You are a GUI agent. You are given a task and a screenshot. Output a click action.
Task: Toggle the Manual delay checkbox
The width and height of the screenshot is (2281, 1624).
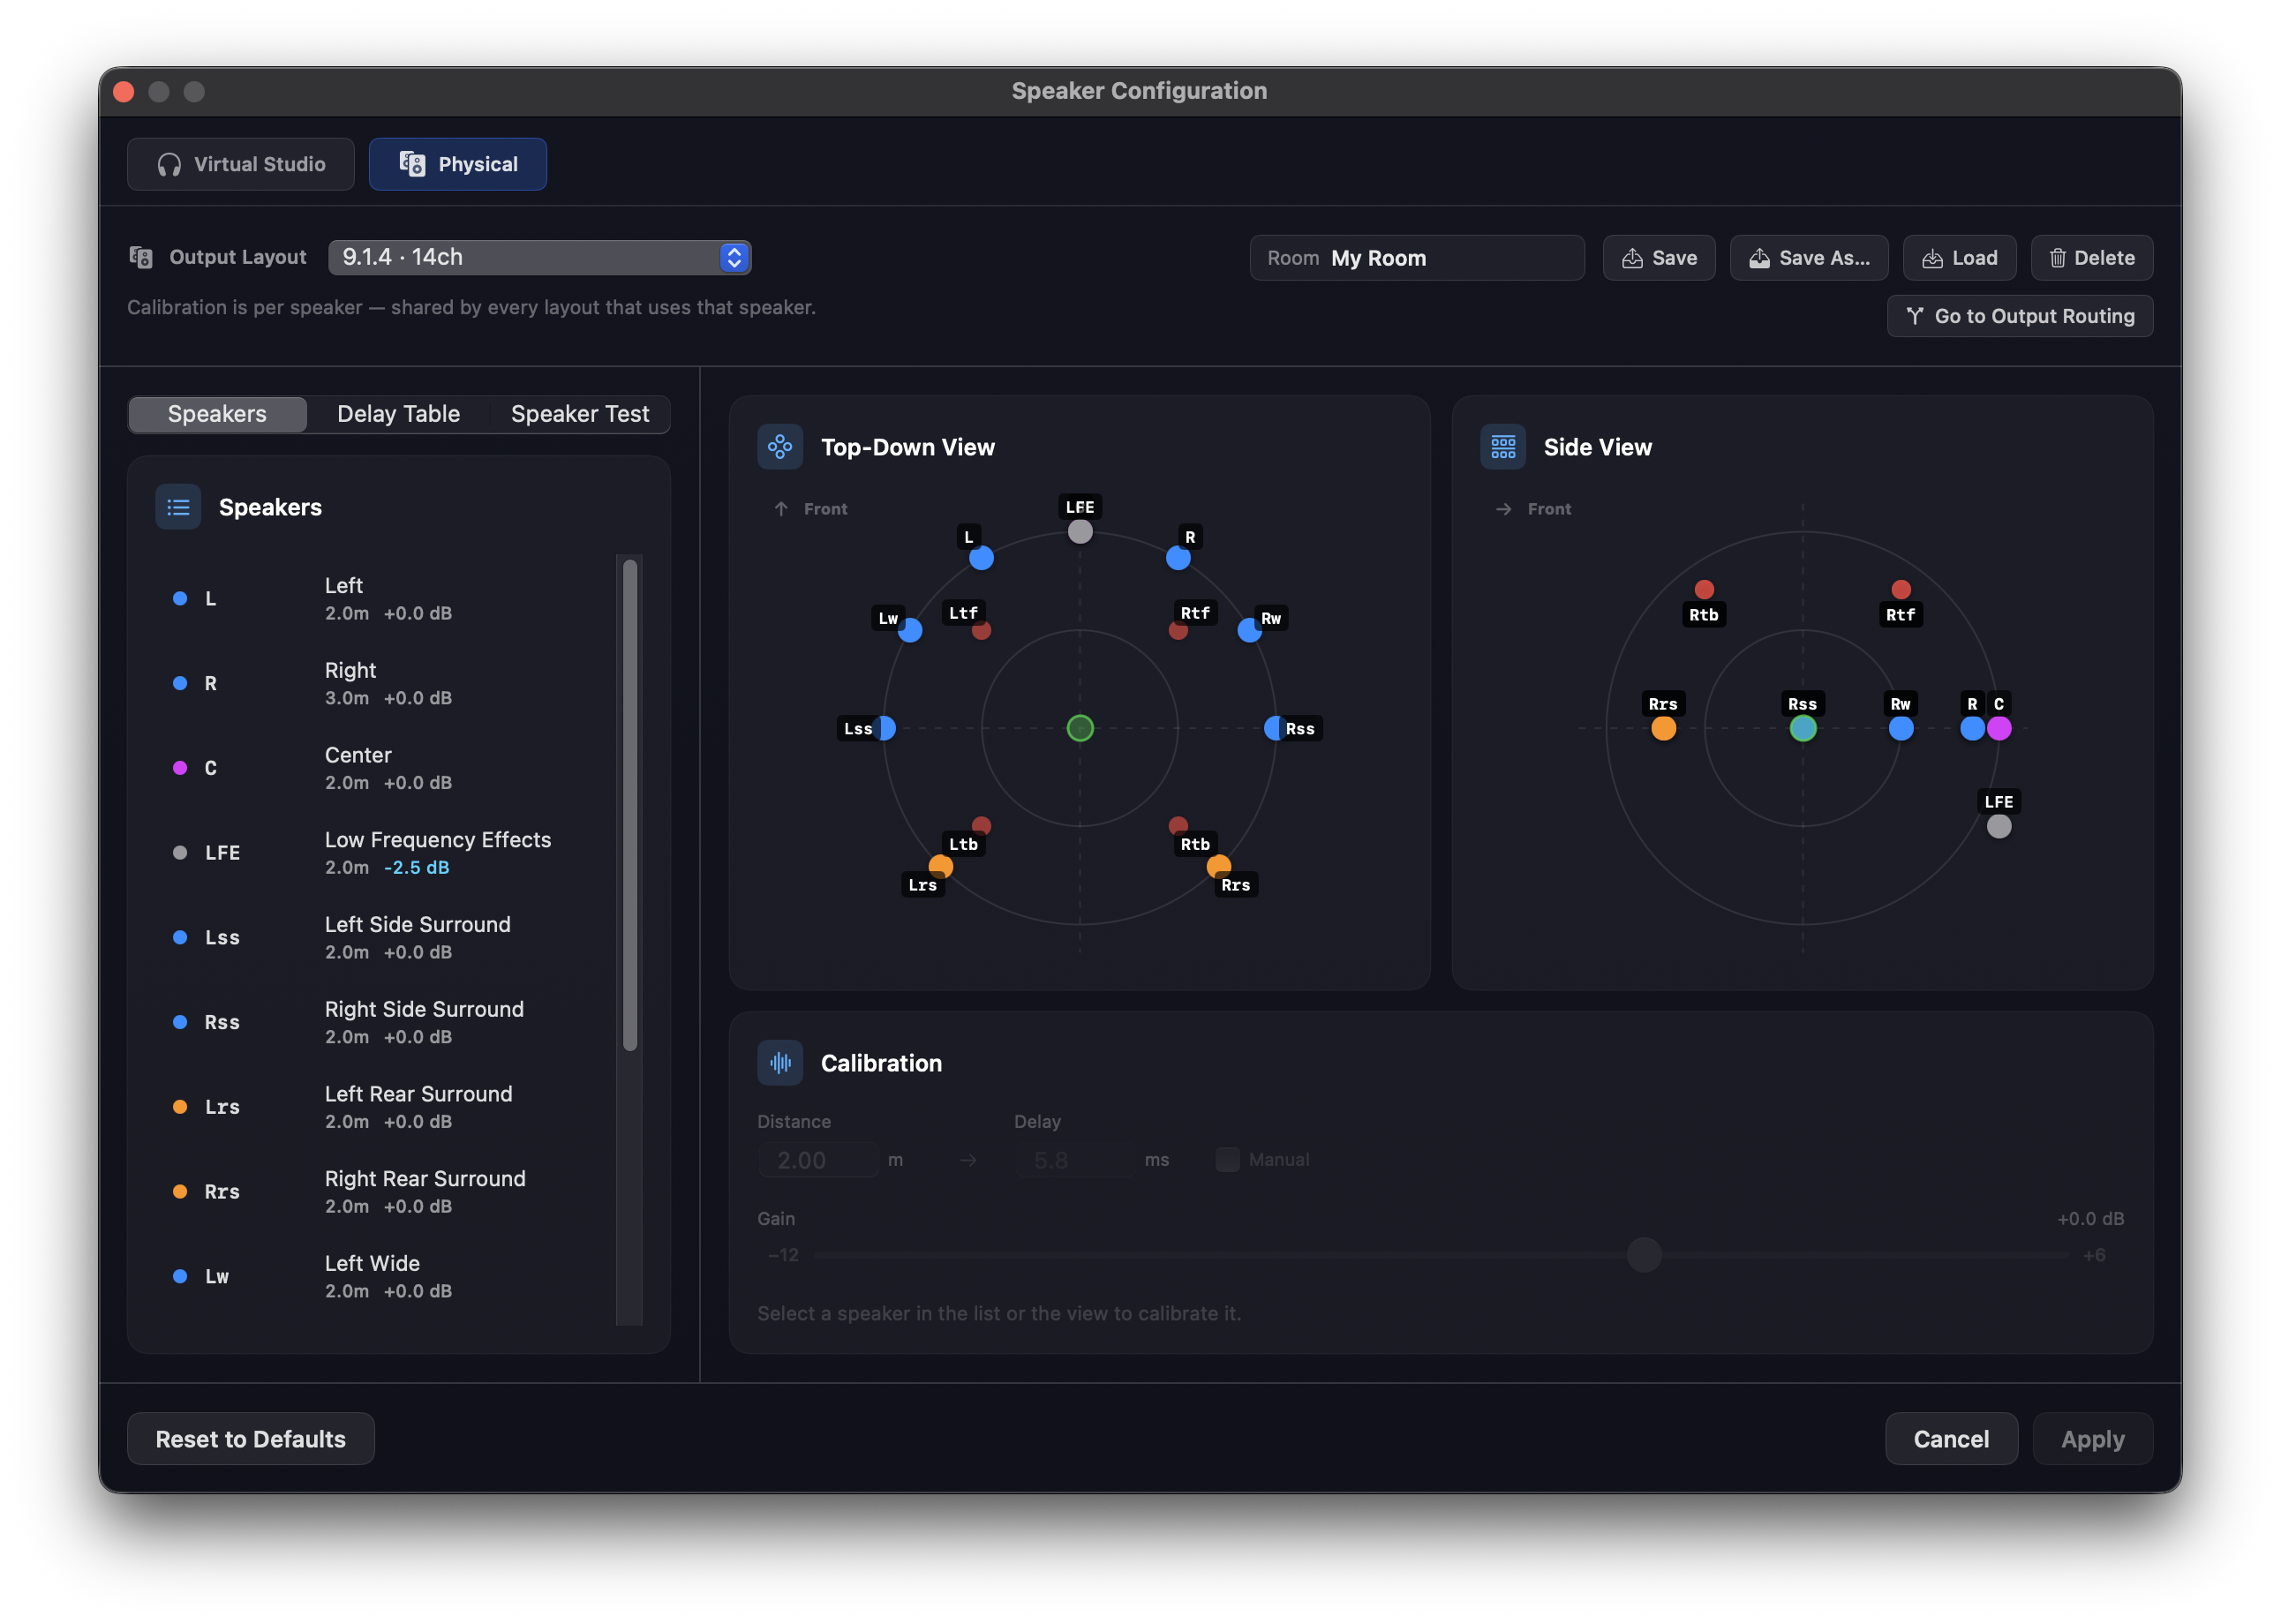pos(1227,1160)
